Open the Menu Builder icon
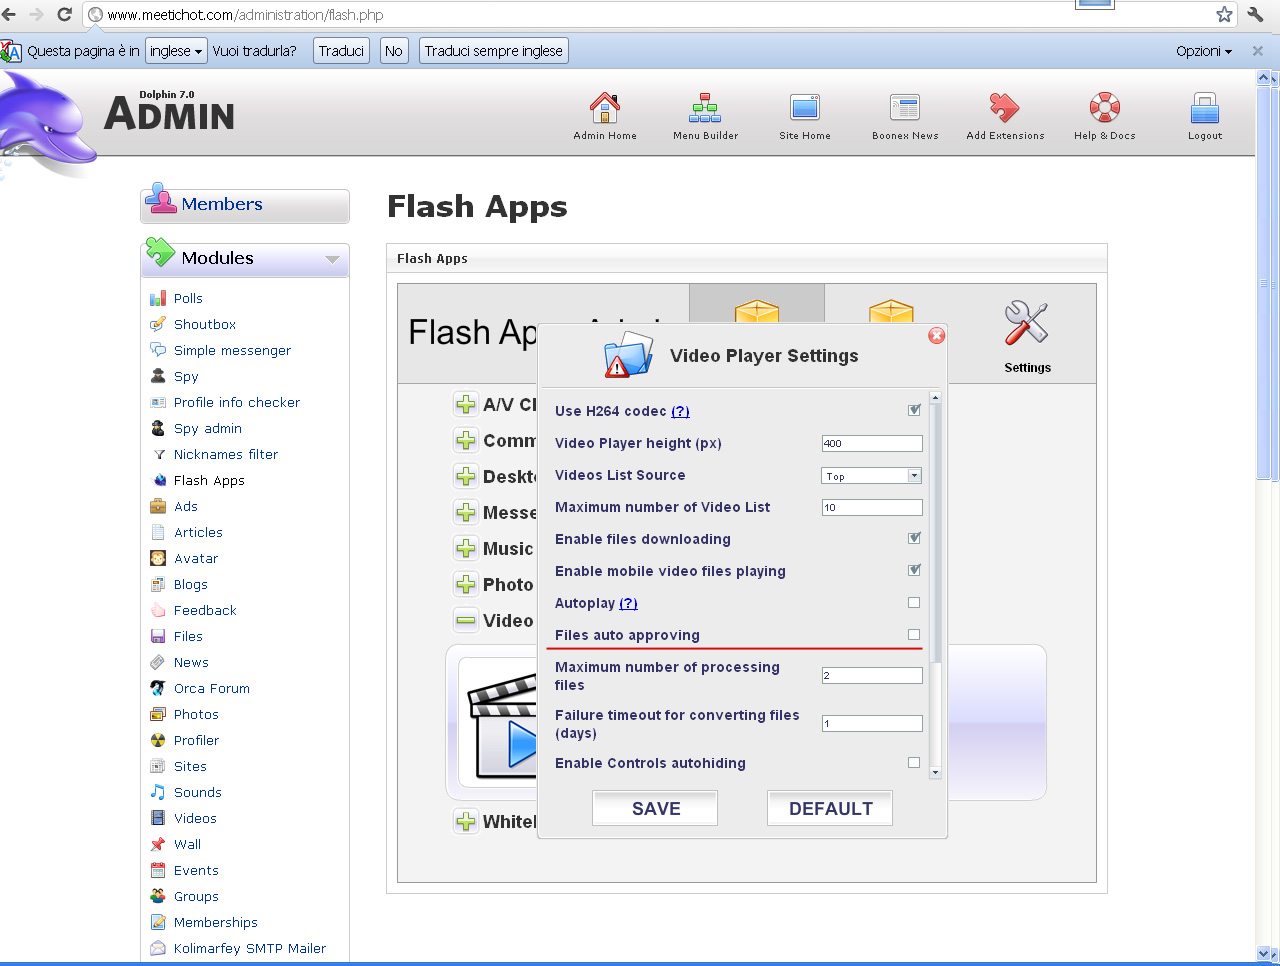Screen dimensions: 1280x966 705,108
